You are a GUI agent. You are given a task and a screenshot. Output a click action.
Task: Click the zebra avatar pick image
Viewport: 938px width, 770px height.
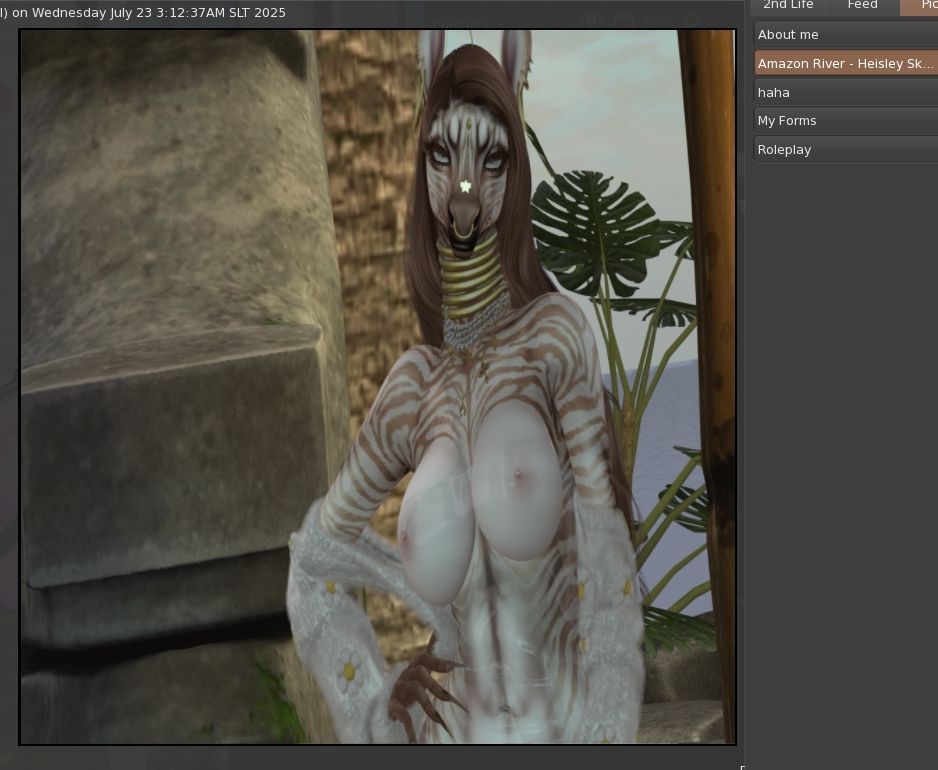click(378, 387)
